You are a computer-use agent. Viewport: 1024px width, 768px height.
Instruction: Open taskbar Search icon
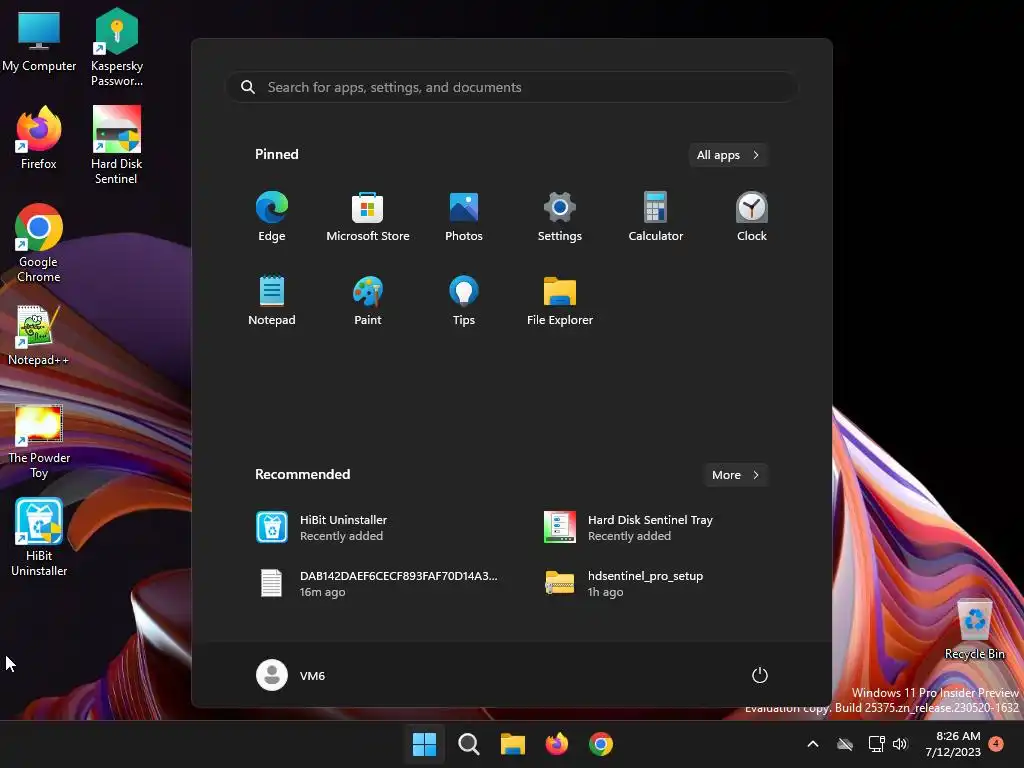[468, 744]
